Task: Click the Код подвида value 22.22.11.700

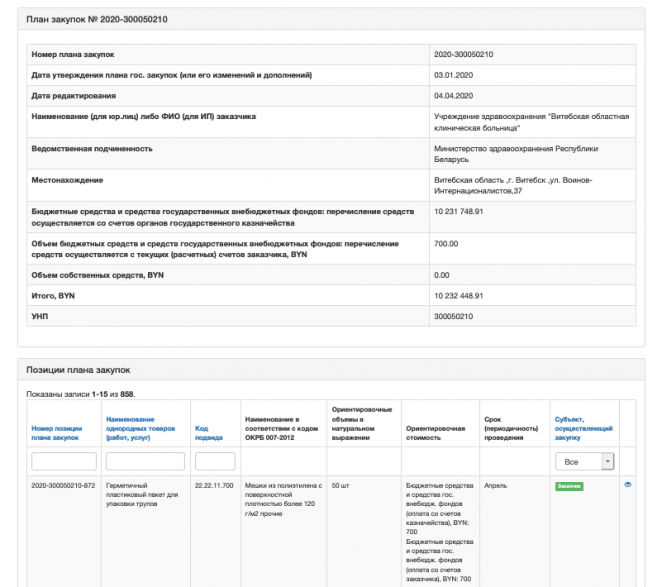Action: point(214,485)
